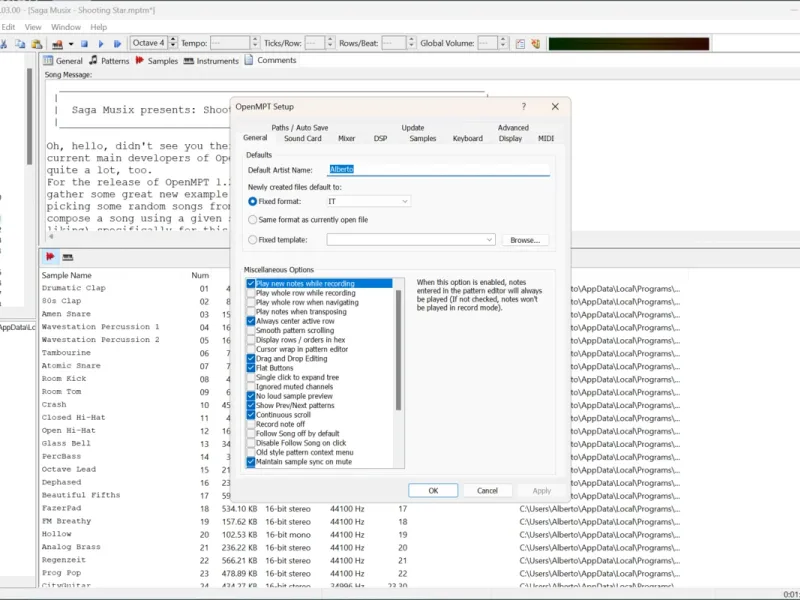Click the Browse... button
This screenshot has width=800, height=600.
pyautogui.click(x=525, y=240)
